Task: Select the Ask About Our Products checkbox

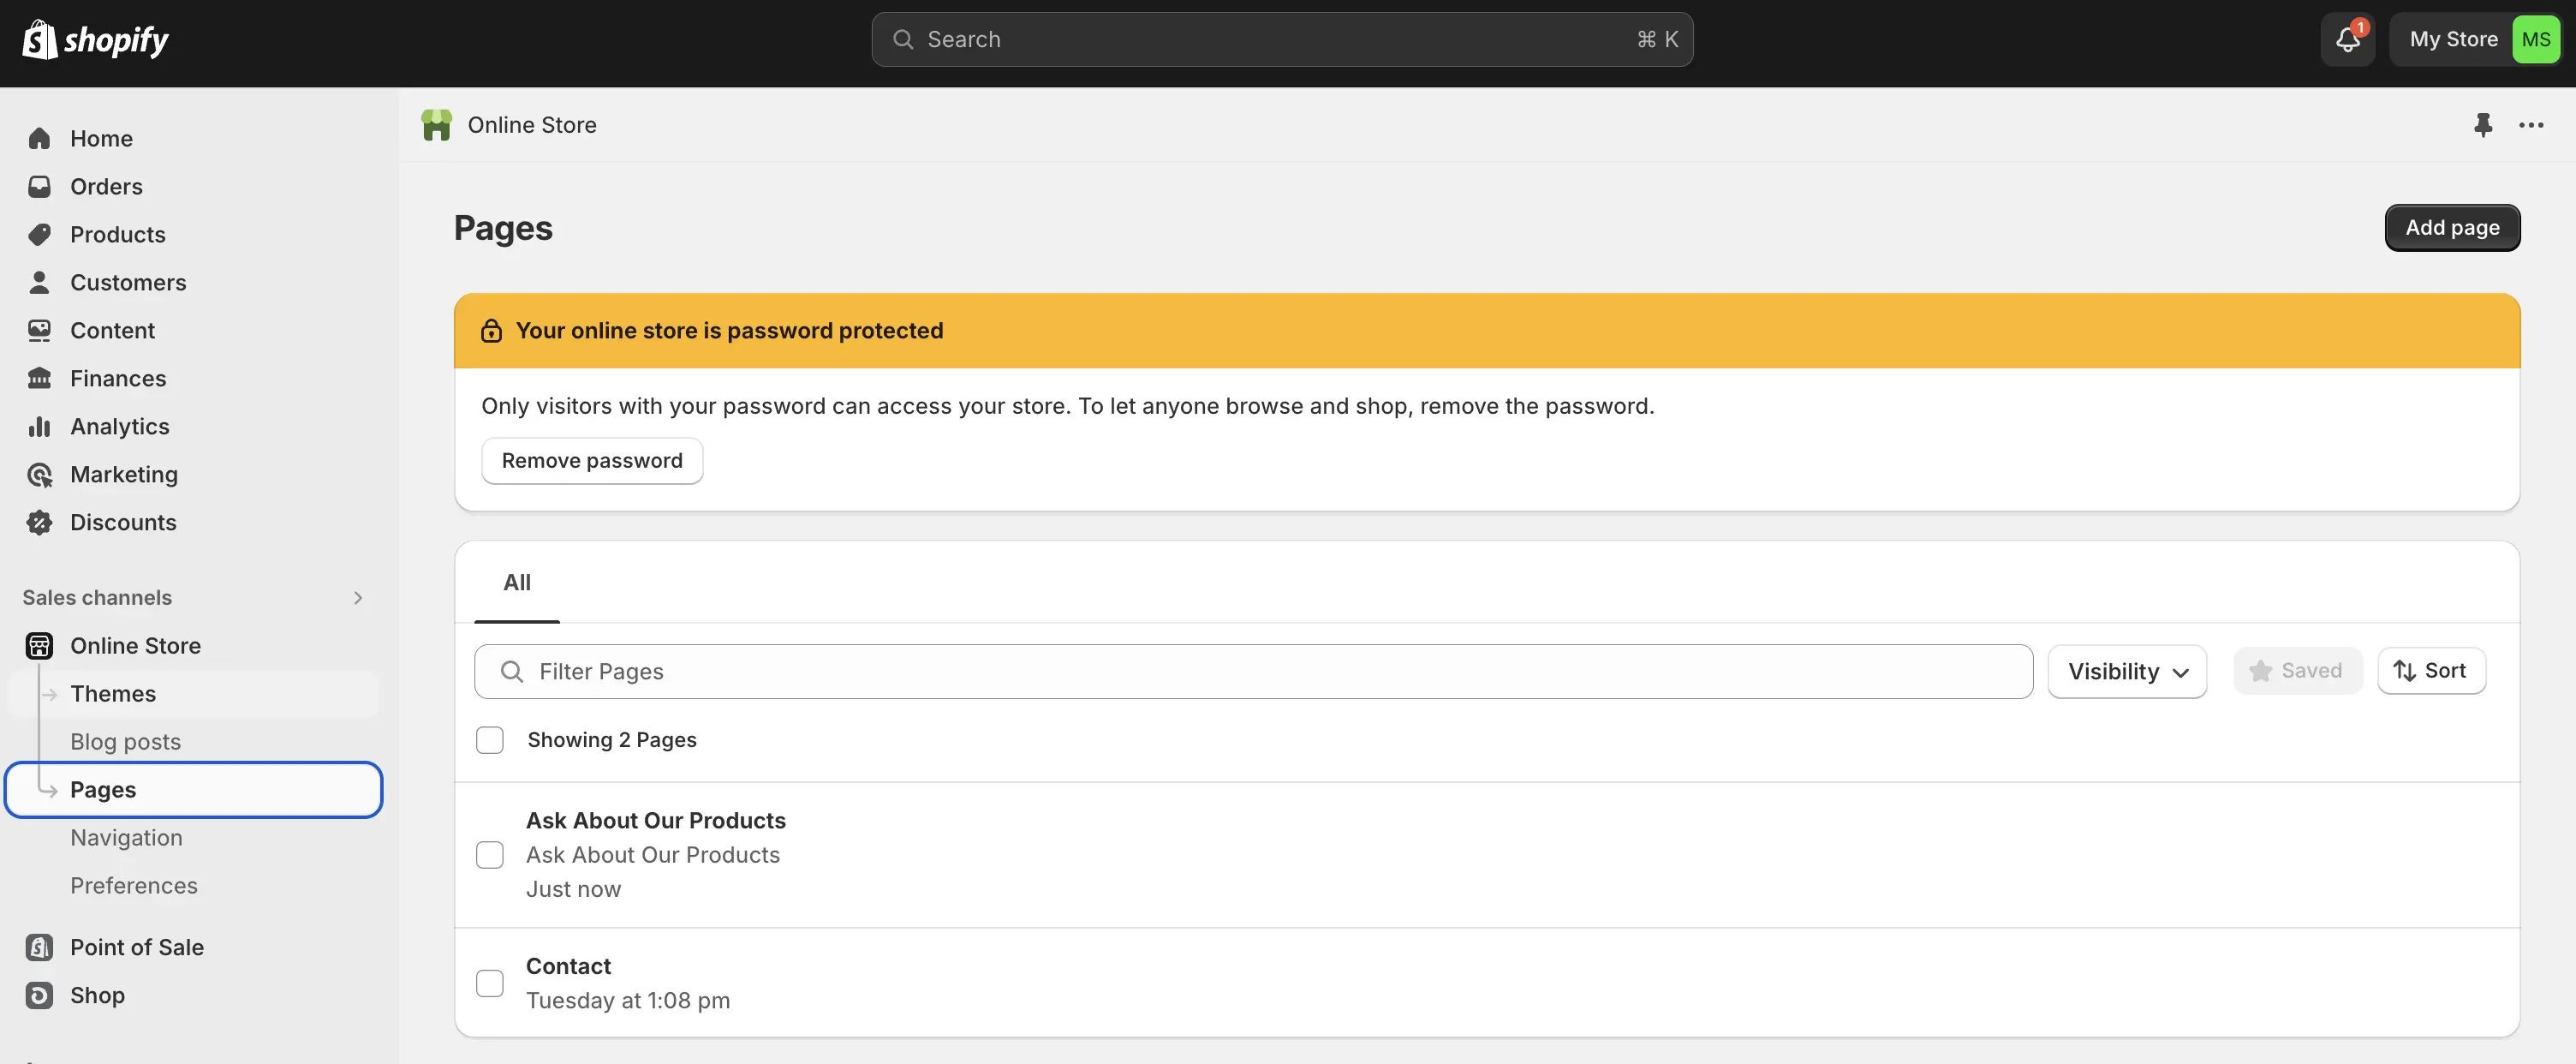Action: point(490,854)
